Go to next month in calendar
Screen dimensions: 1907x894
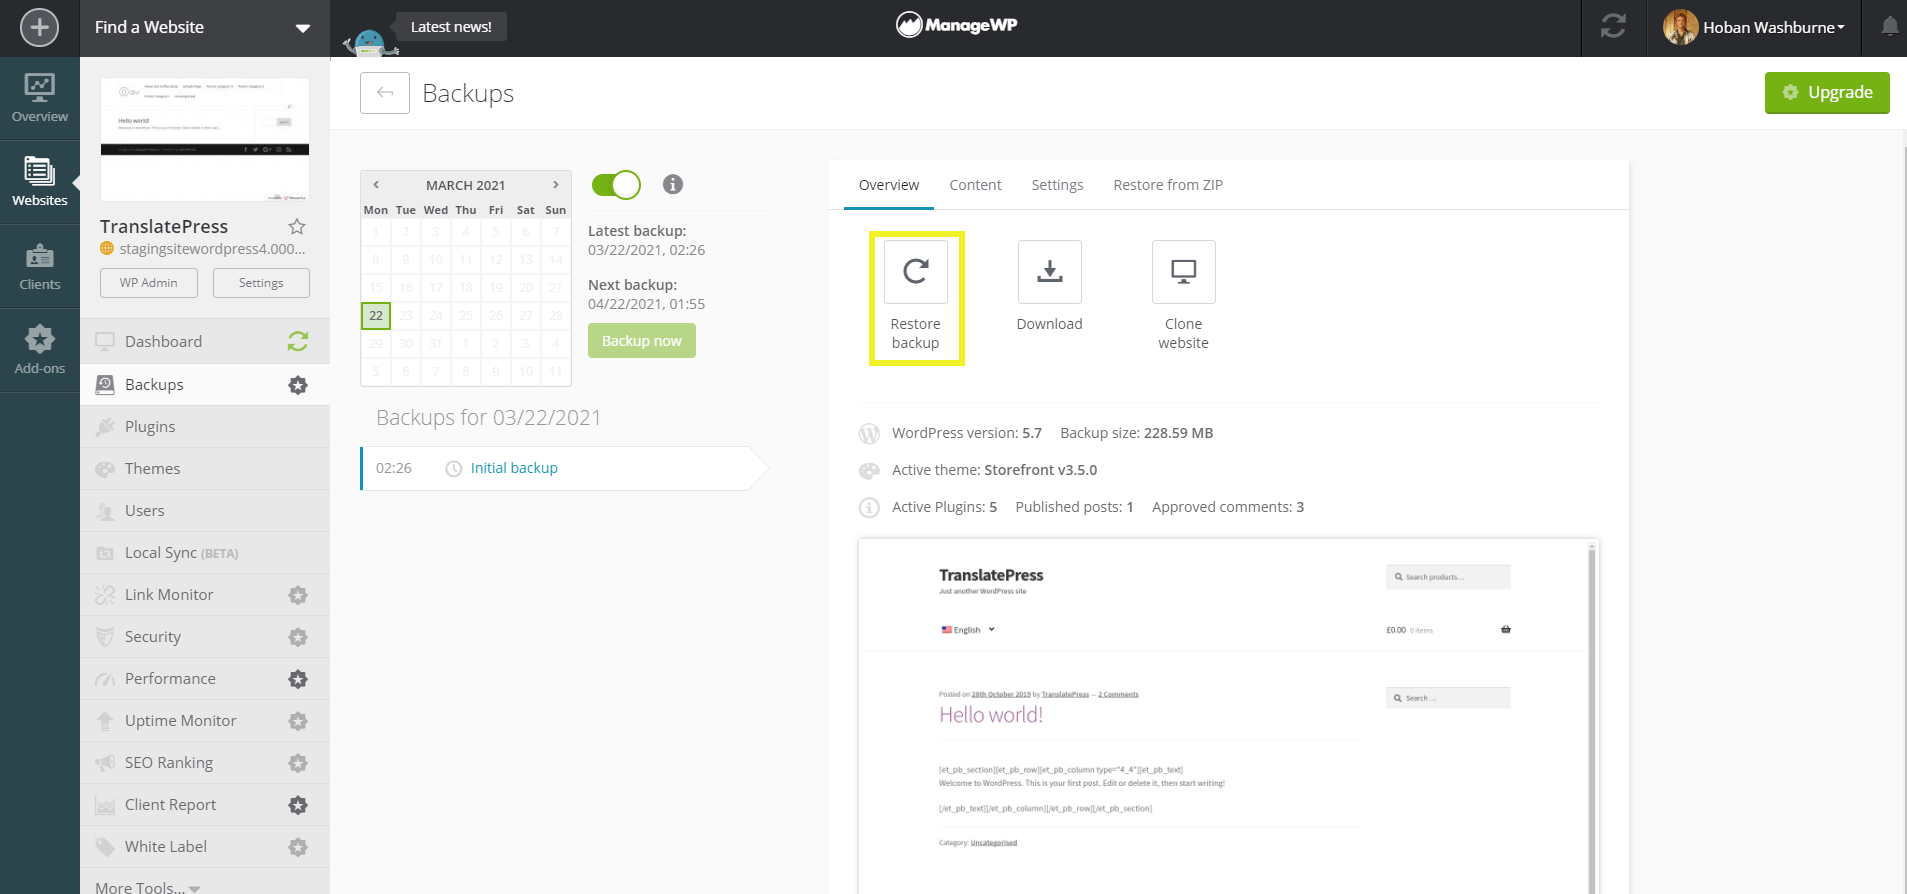click(556, 185)
